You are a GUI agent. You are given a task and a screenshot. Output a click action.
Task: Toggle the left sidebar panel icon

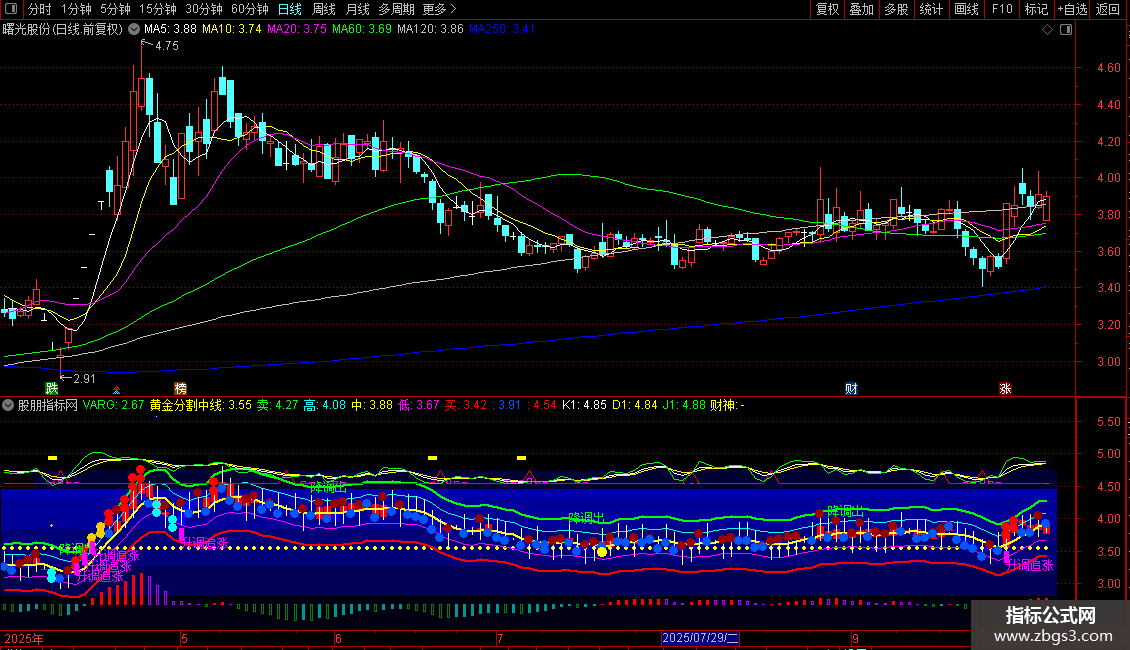point(12,10)
